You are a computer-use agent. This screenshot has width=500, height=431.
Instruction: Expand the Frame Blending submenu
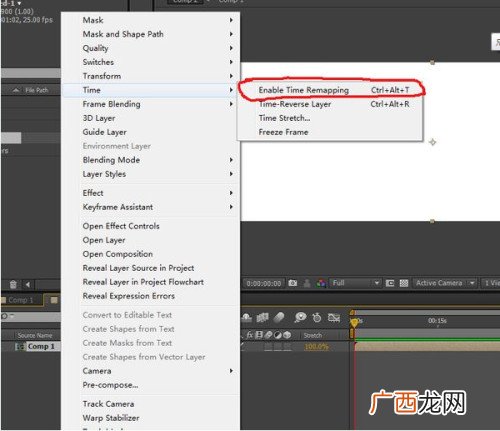(x=152, y=104)
